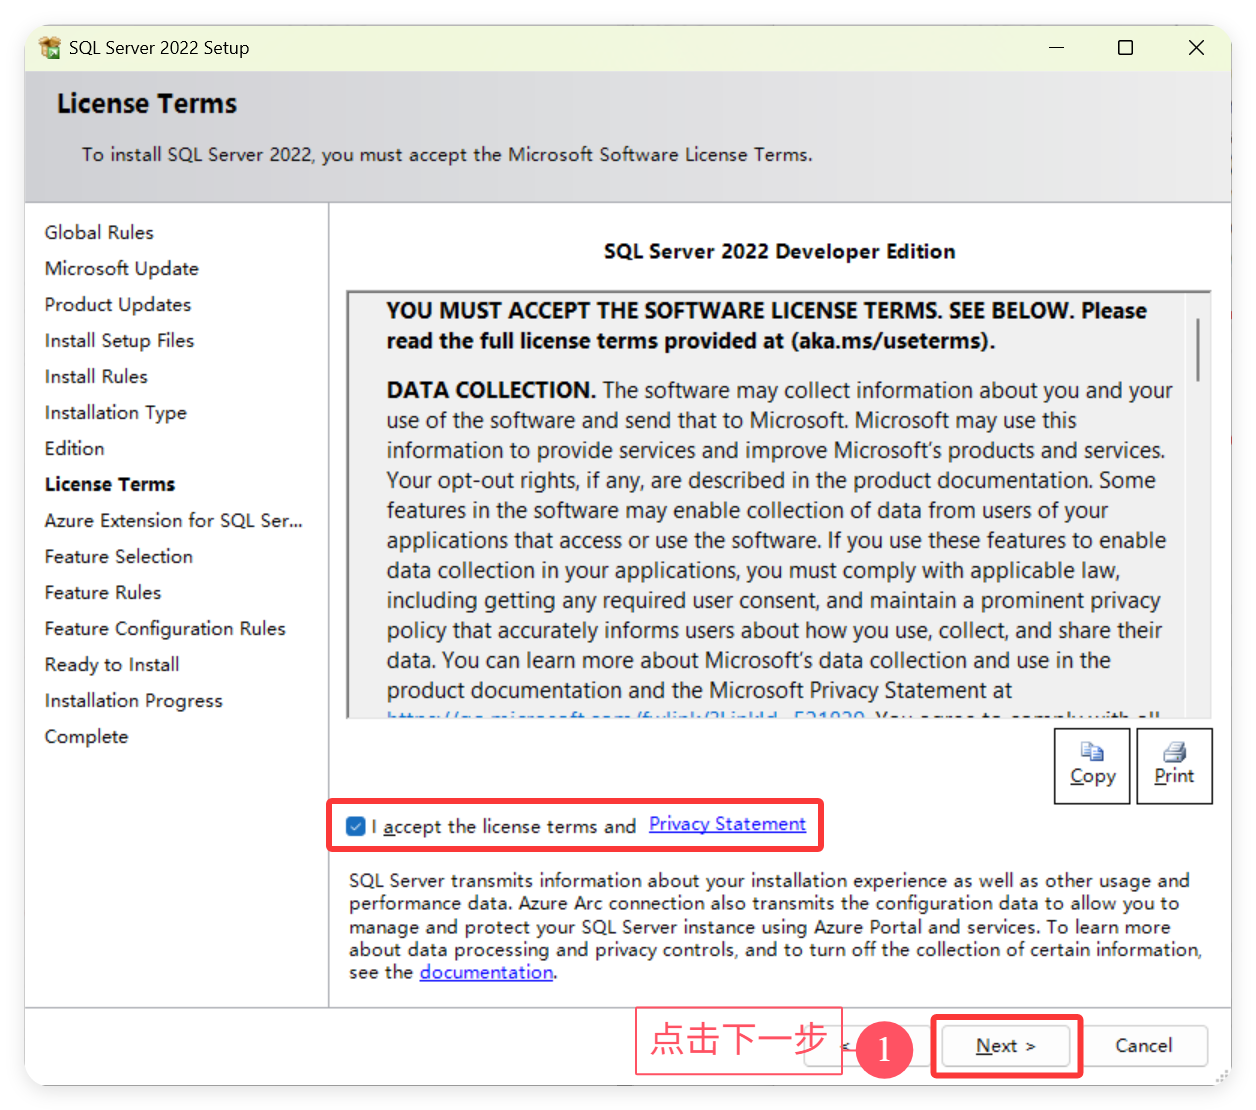
Task: Select the Edition step
Action: click(75, 448)
